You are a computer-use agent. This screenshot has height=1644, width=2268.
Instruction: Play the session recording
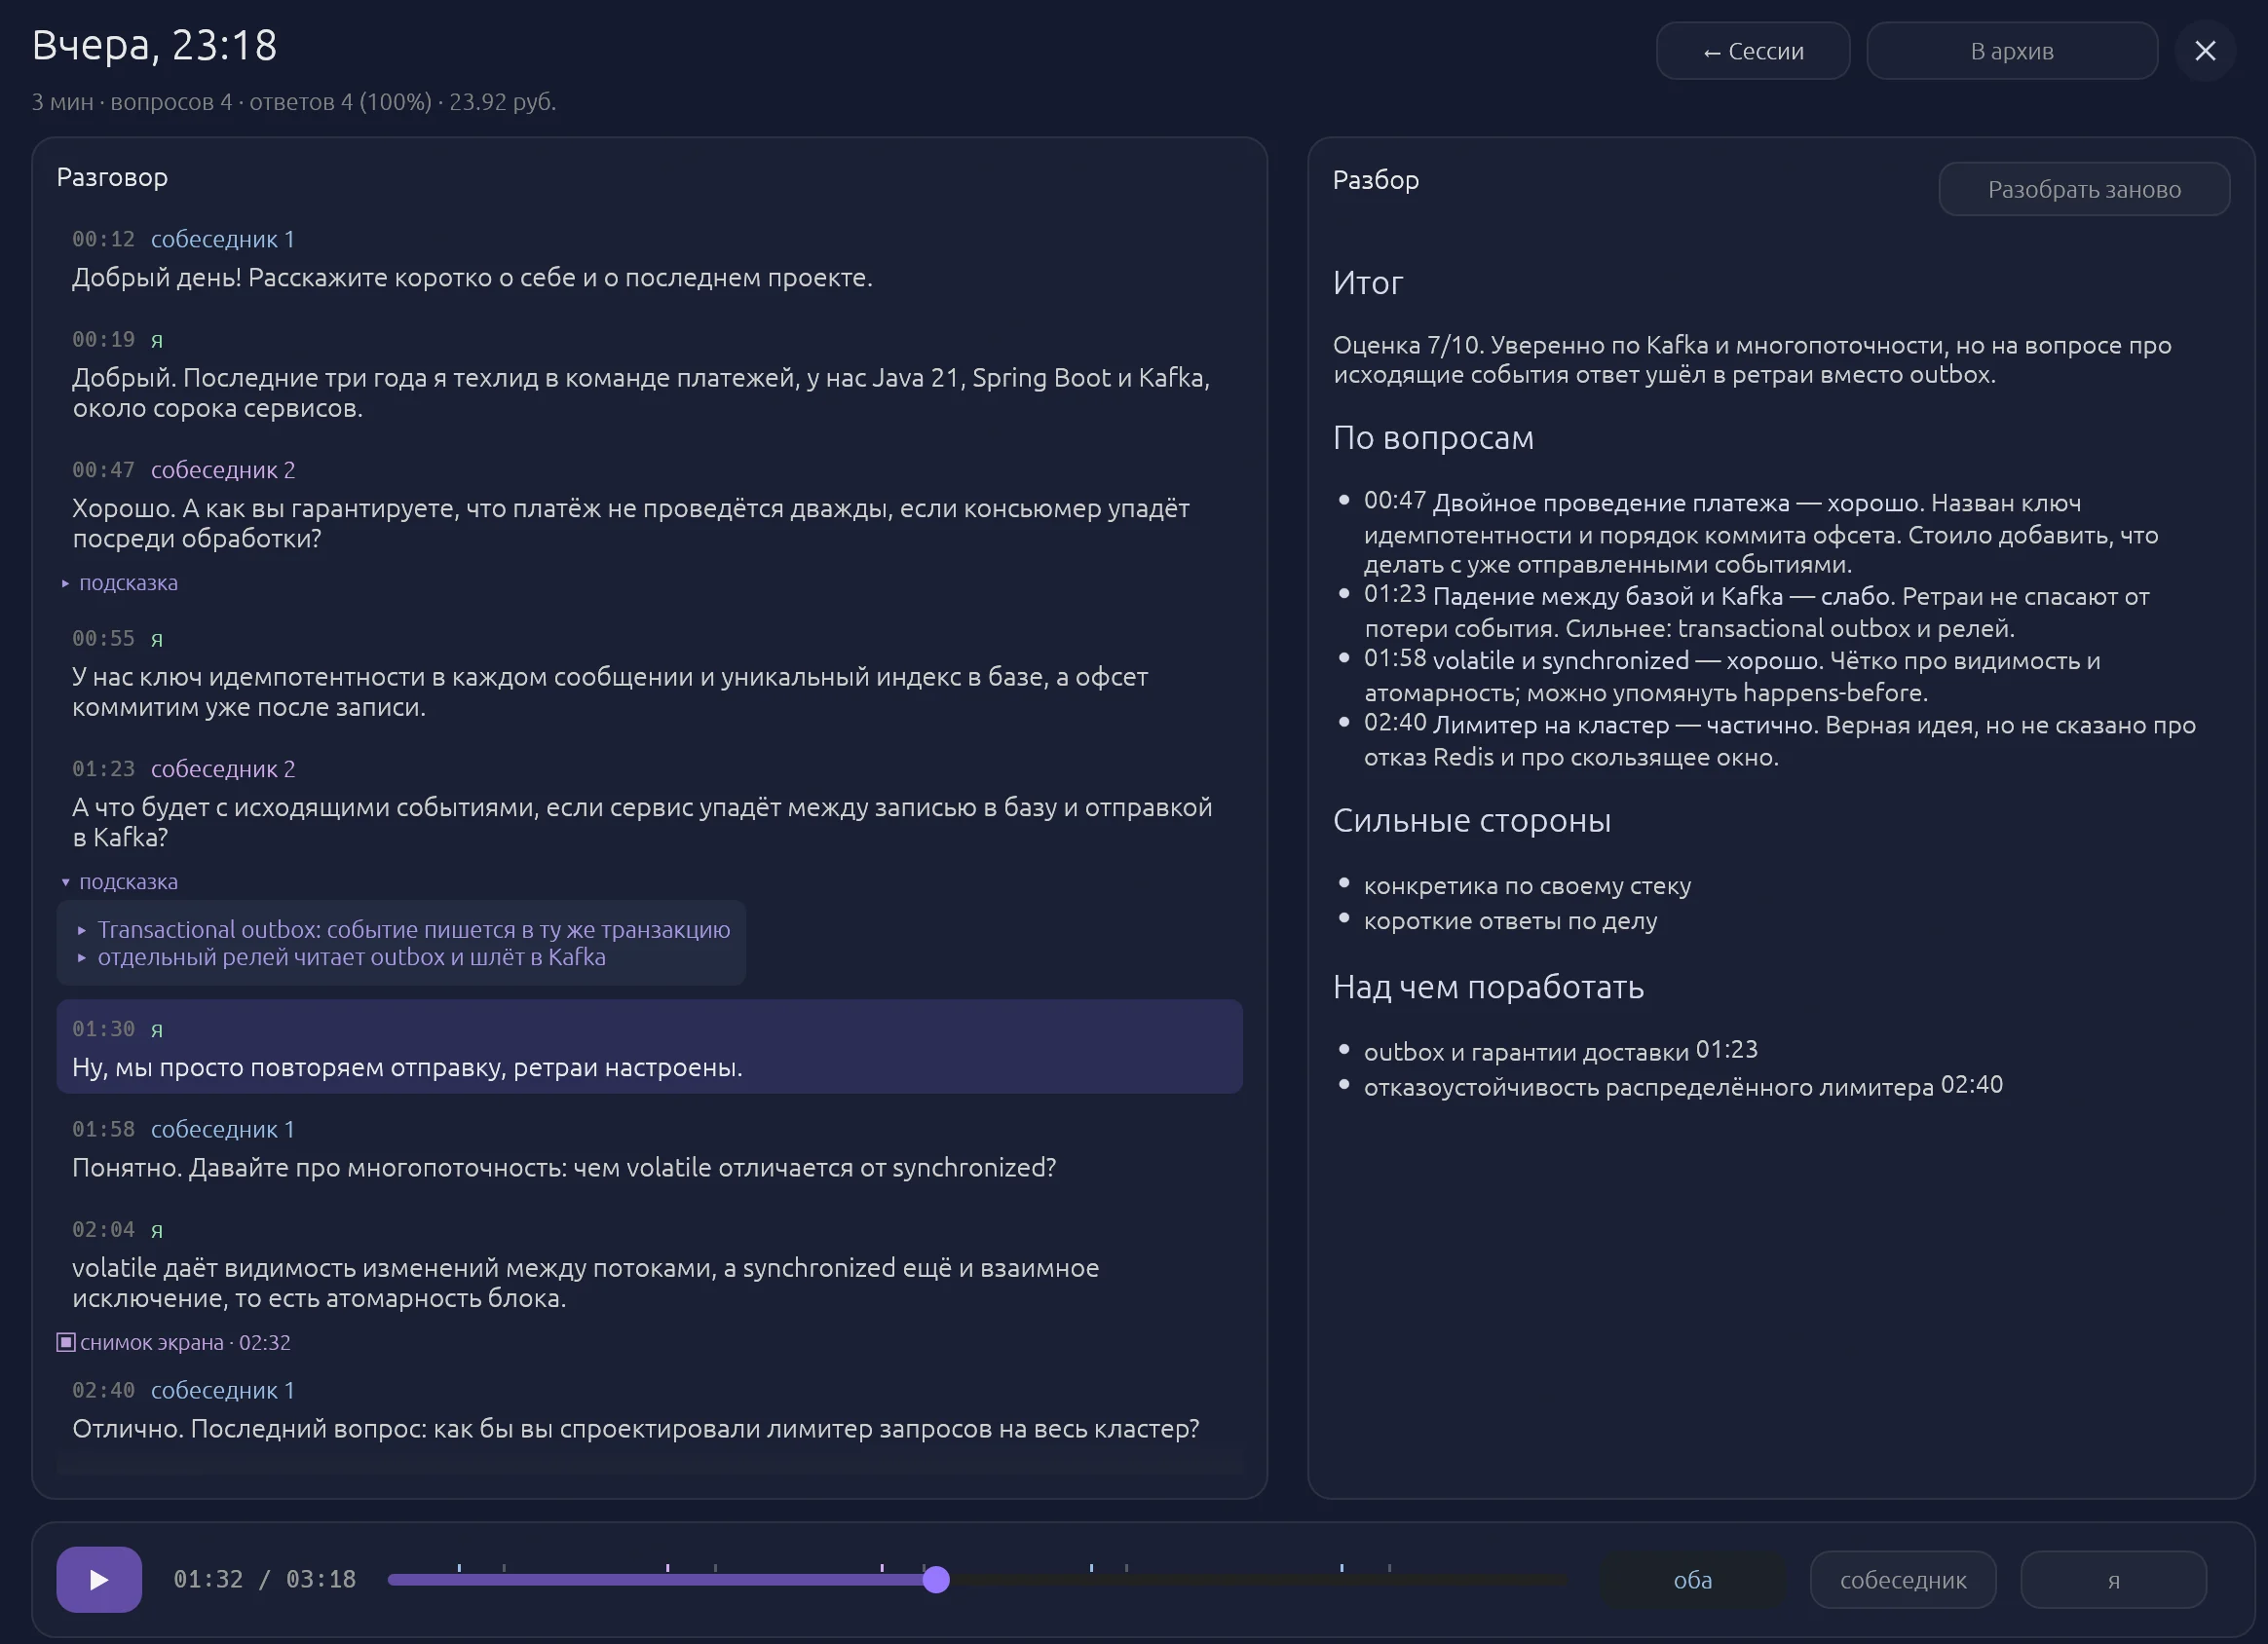[98, 1579]
